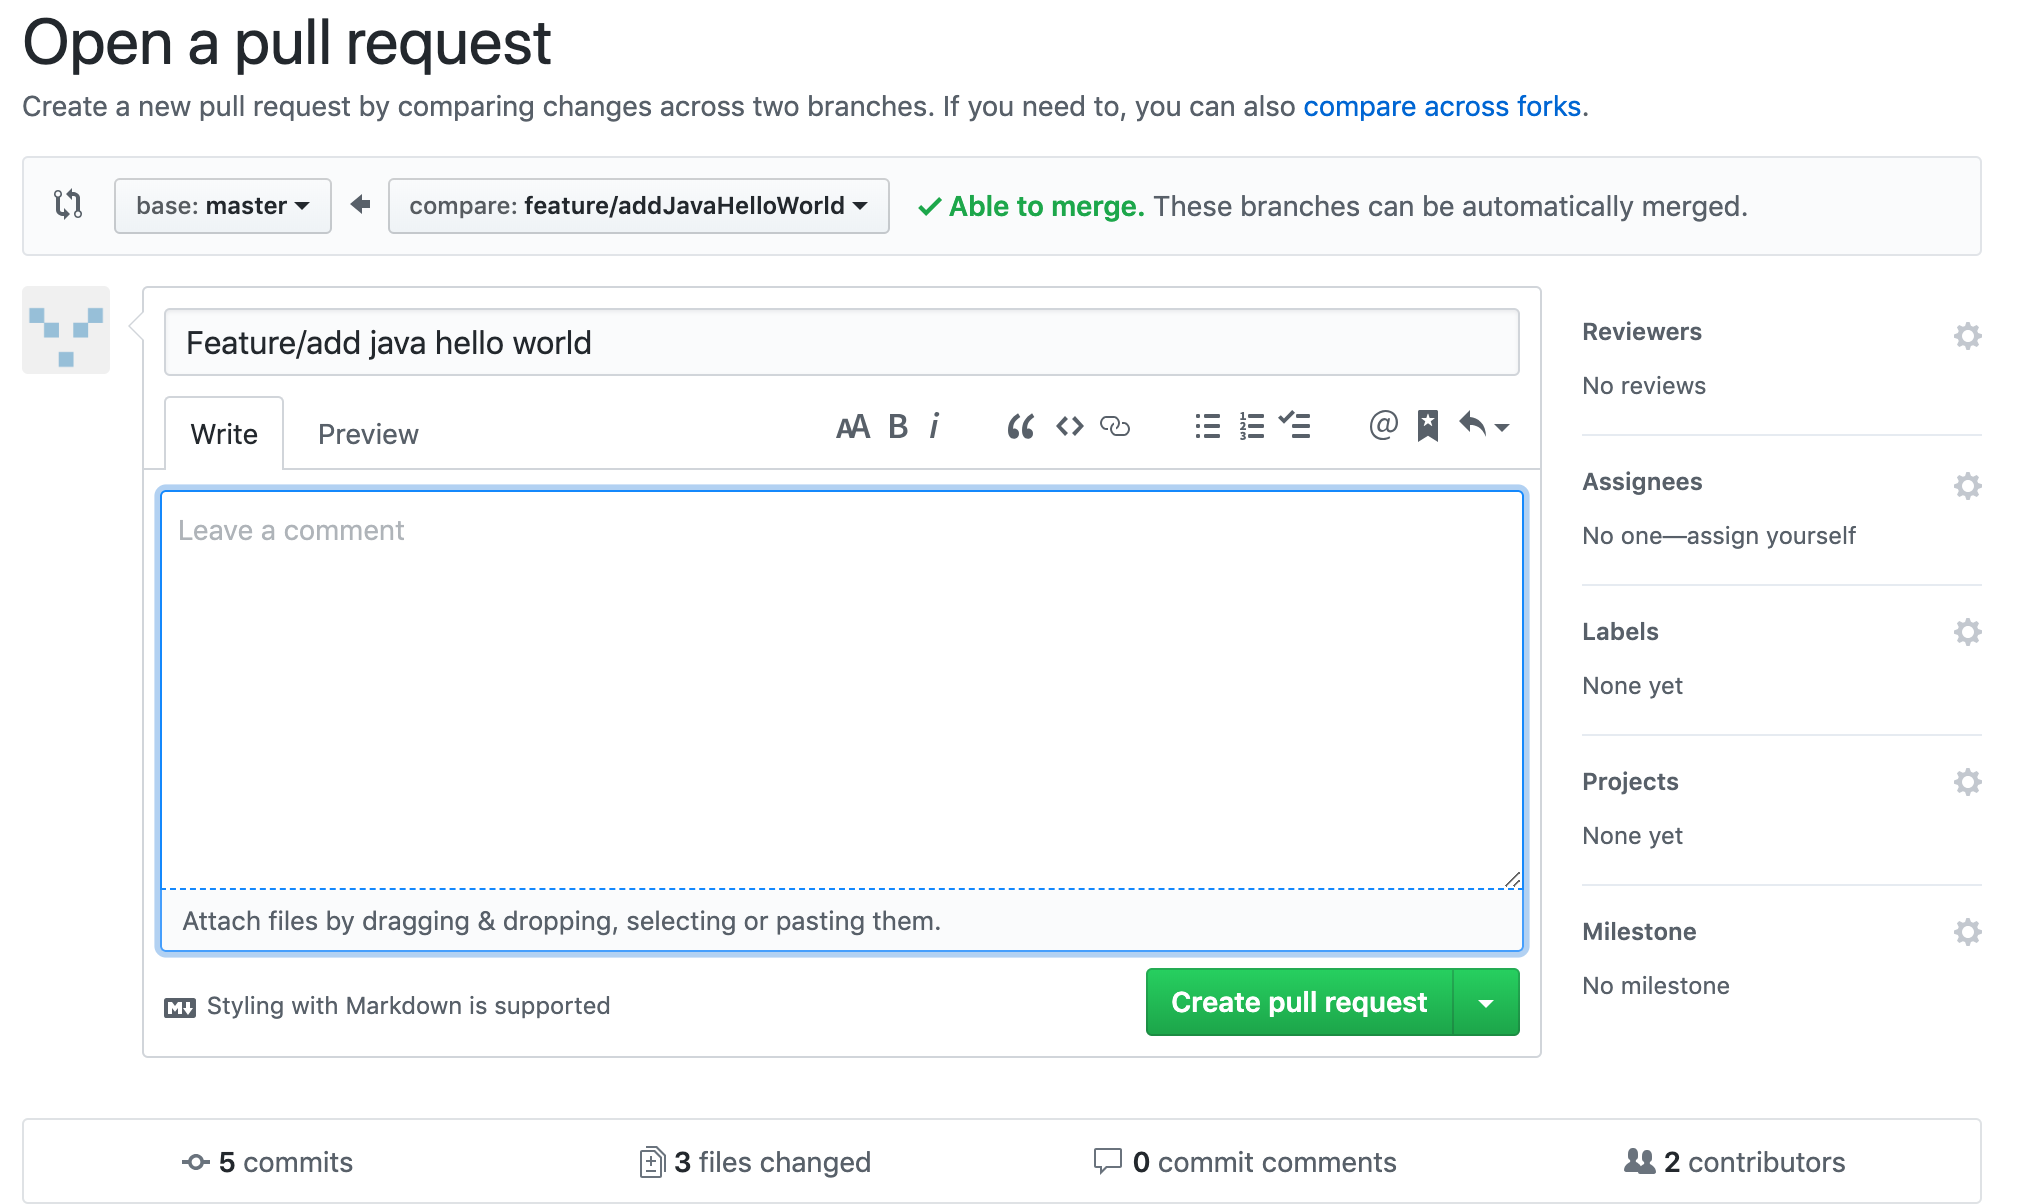Click the Attach files by dragging area
Image resolution: width=2022 pixels, height=1204 pixels.
click(x=842, y=920)
